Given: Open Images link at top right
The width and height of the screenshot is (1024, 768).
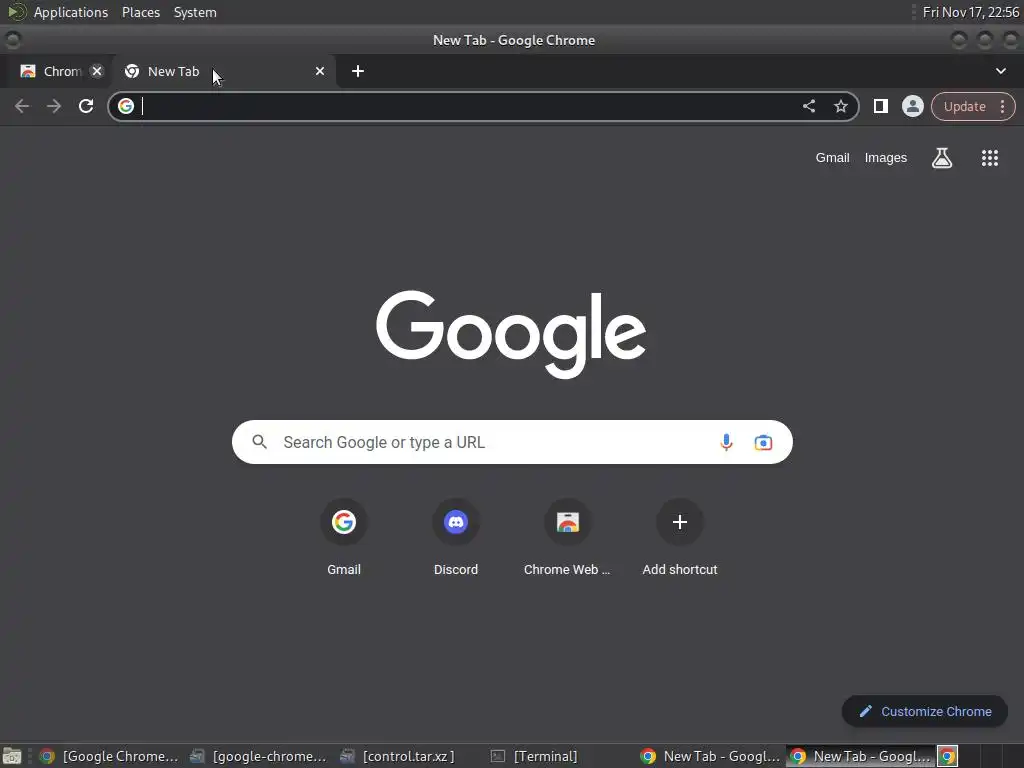Looking at the screenshot, I should click(x=886, y=158).
